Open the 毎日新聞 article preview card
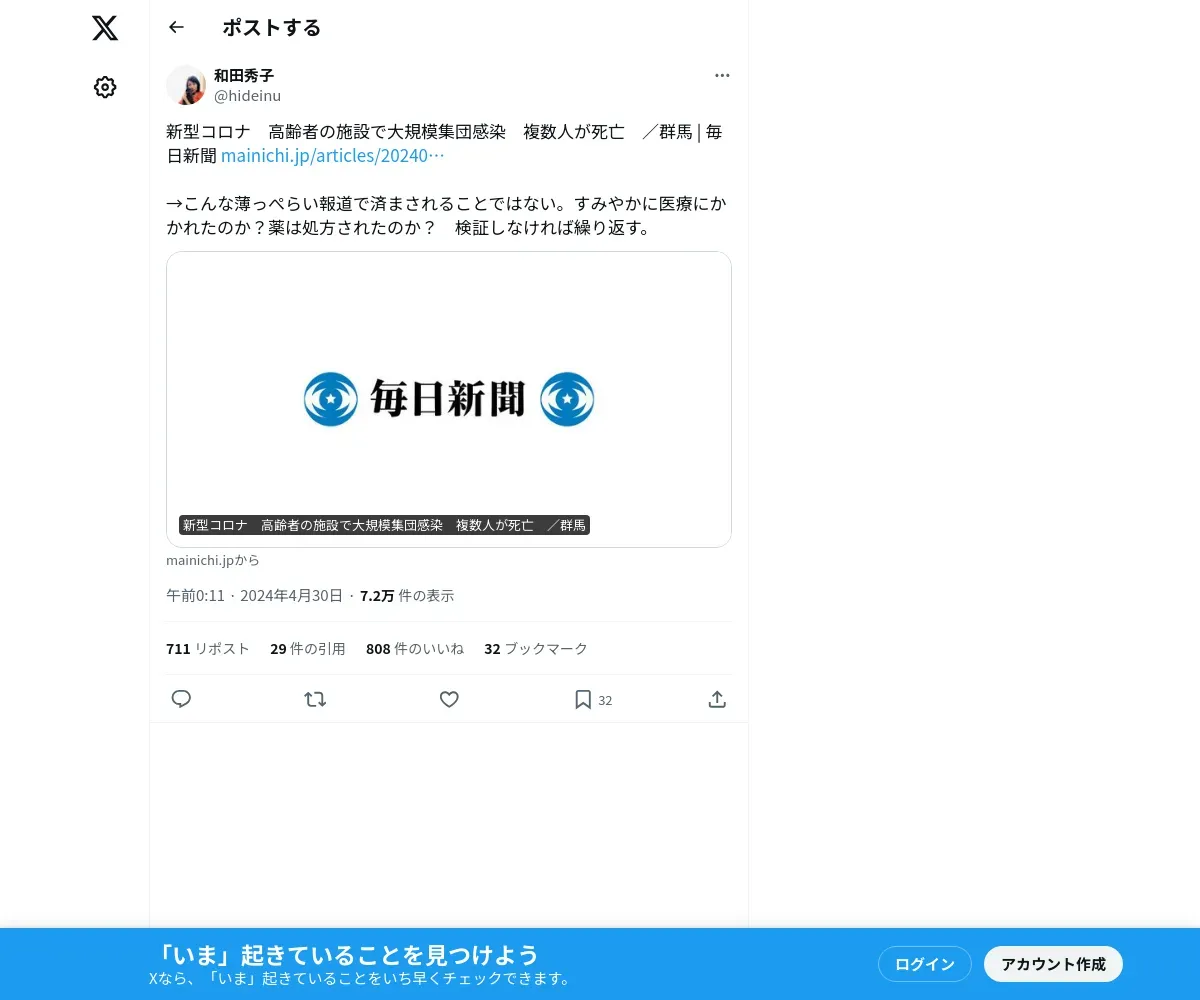The width and height of the screenshot is (1200, 1000). pyautogui.click(x=449, y=399)
